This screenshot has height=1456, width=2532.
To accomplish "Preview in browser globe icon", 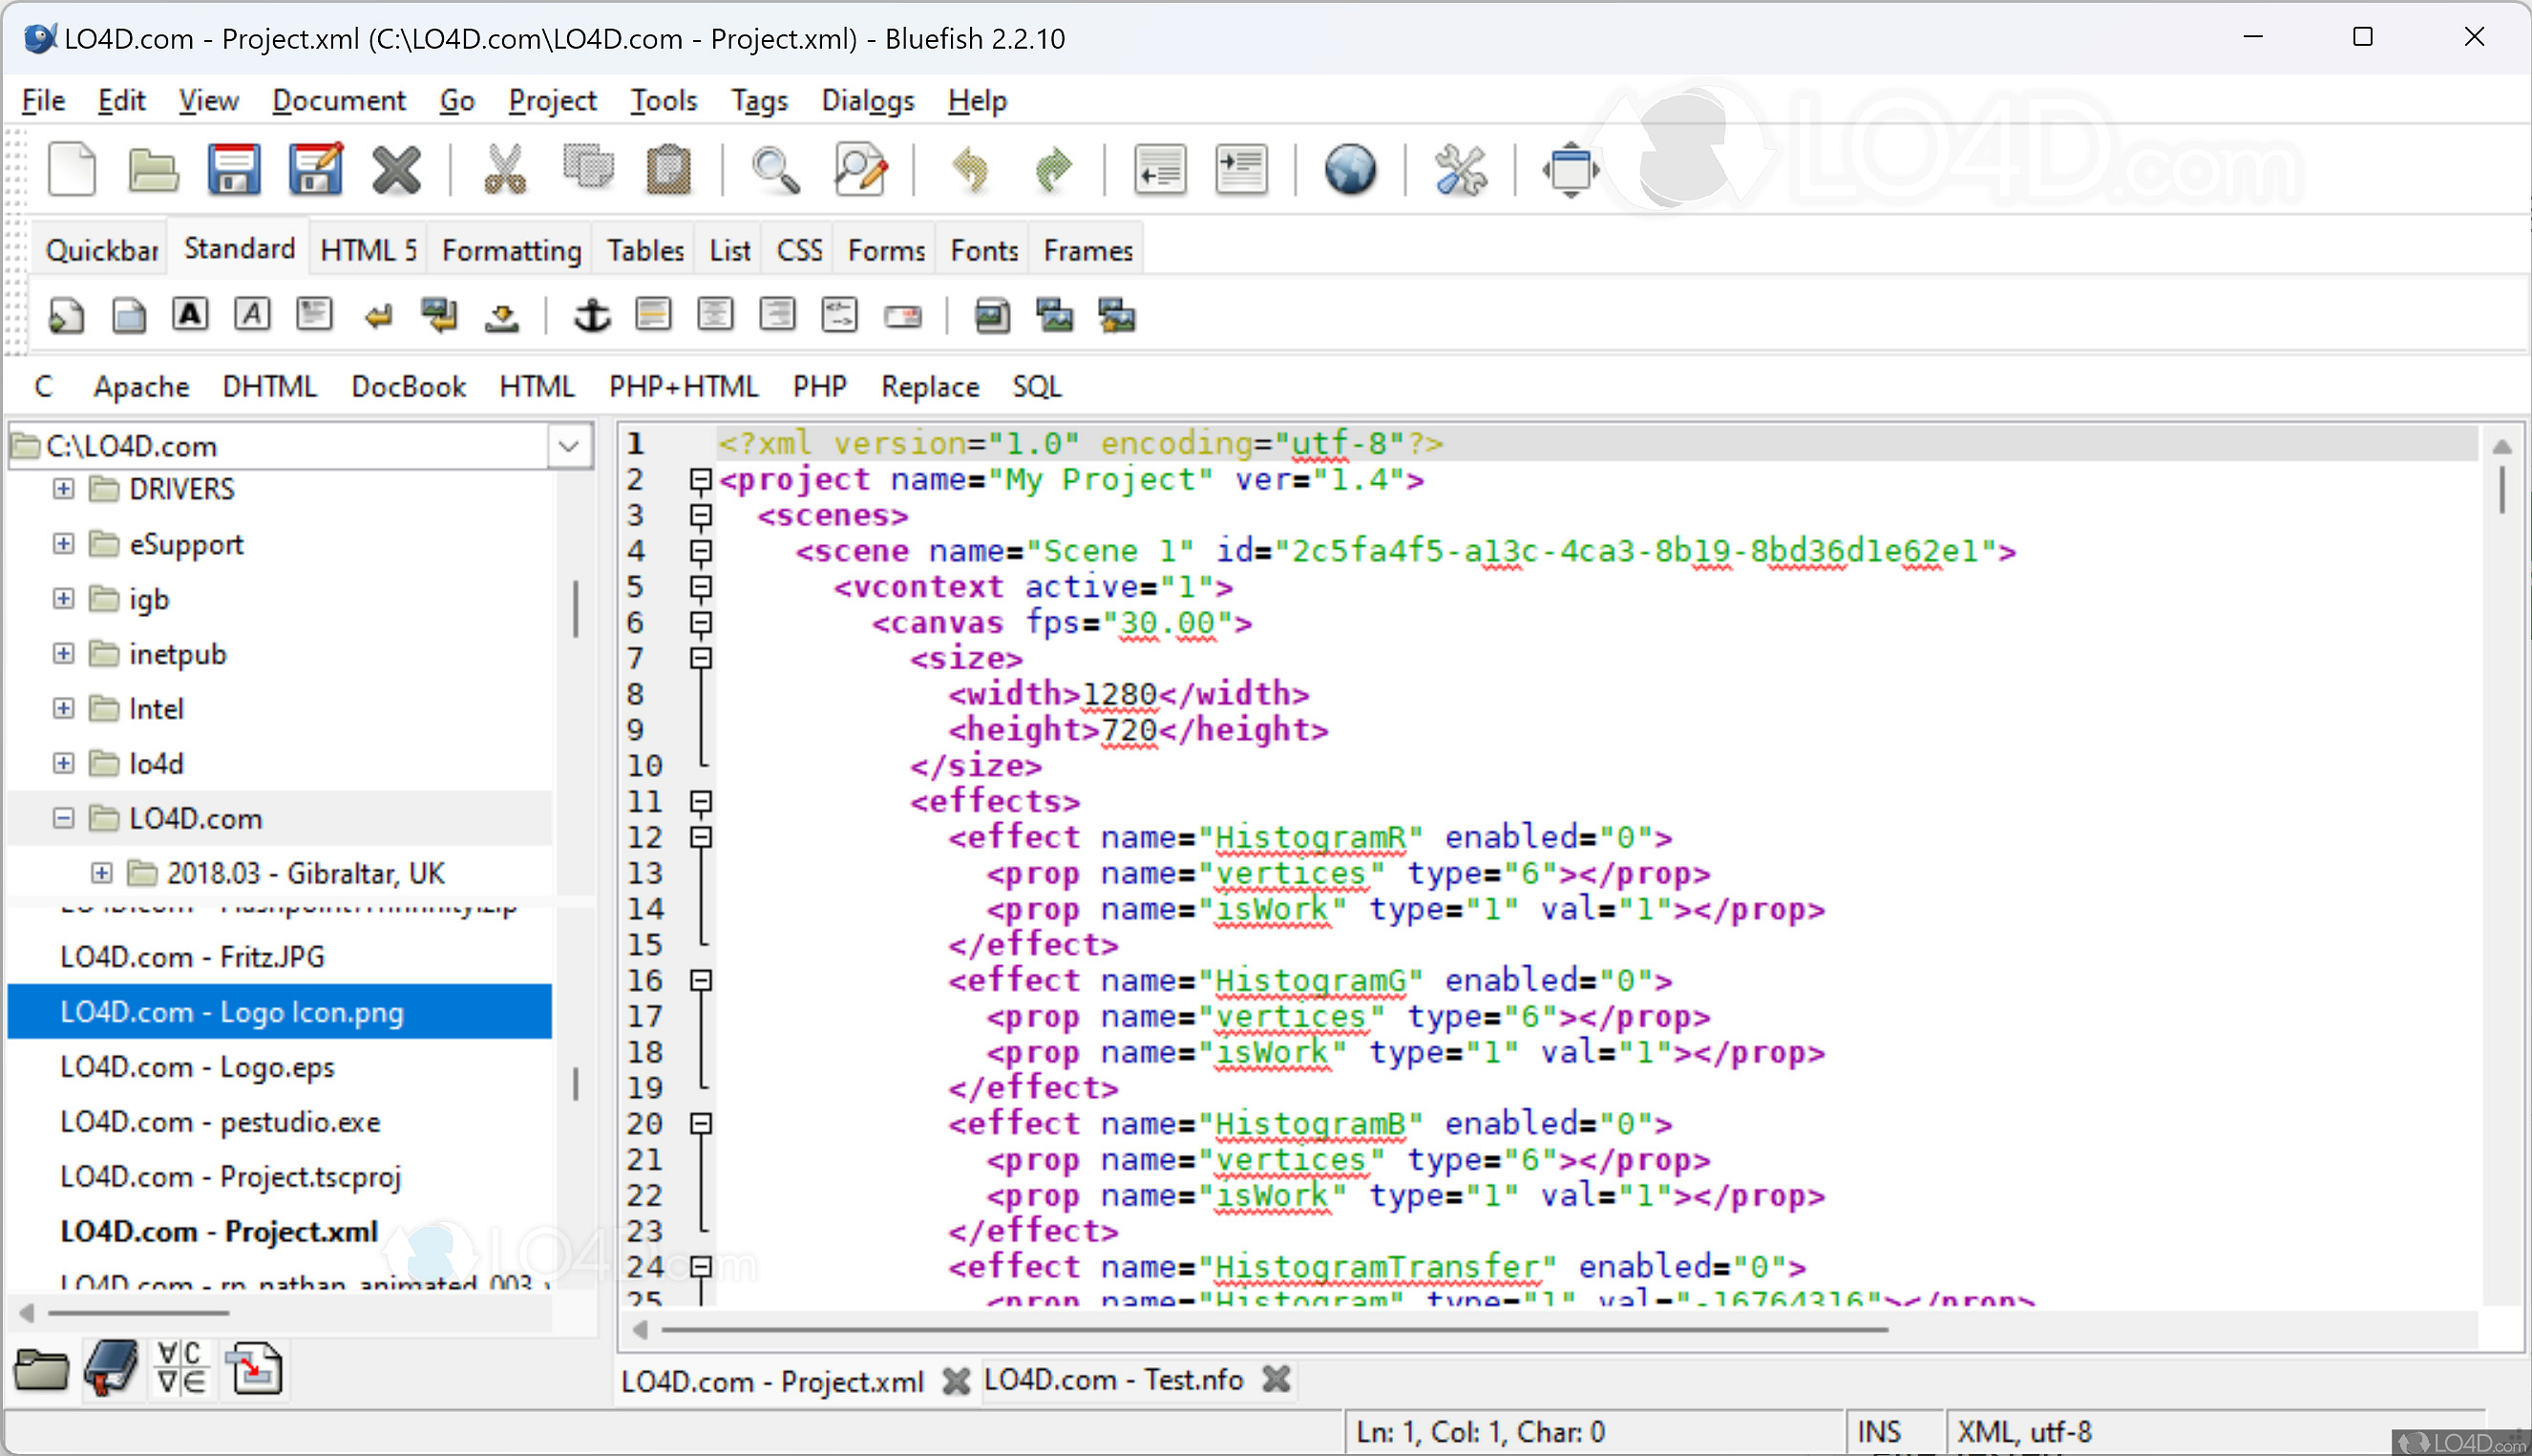I will point(1349,169).
